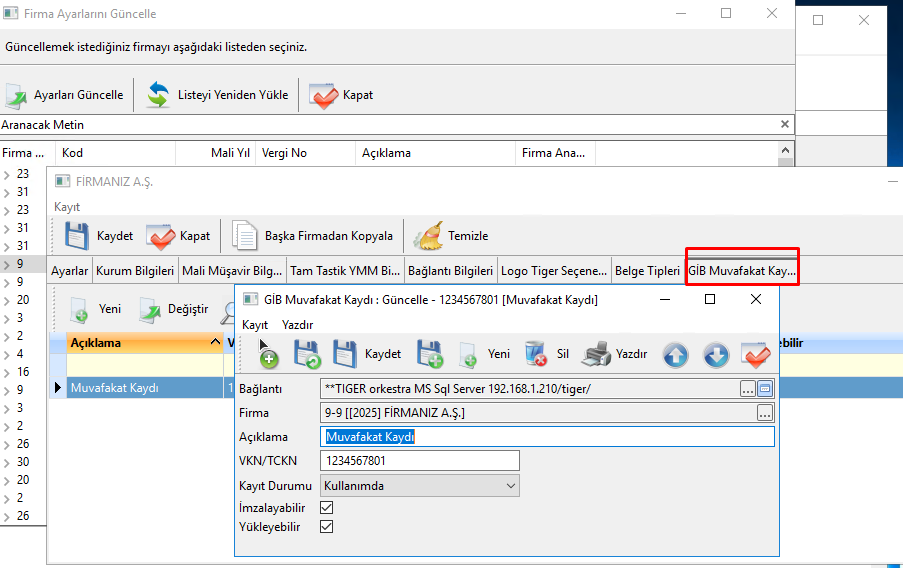Click the Sil trash icon in dialog

(x=536, y=354)
